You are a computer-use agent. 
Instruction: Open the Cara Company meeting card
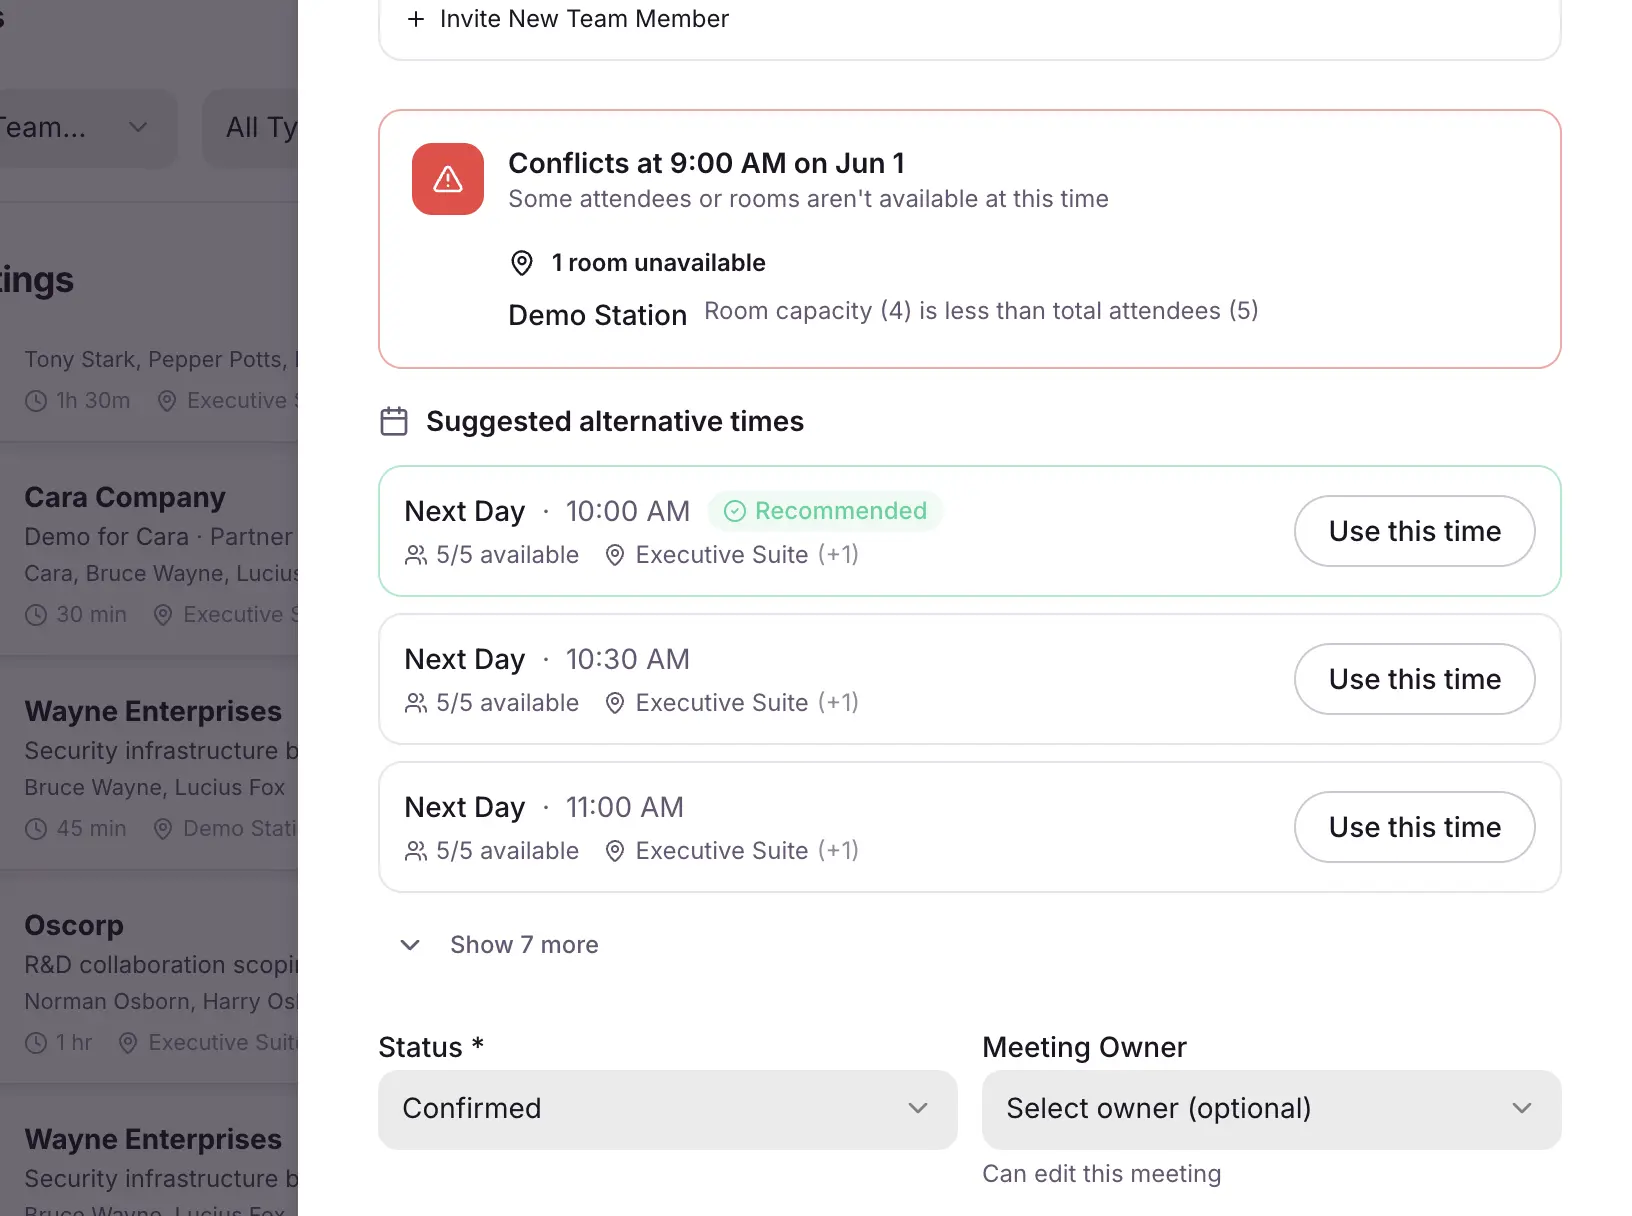149,550
